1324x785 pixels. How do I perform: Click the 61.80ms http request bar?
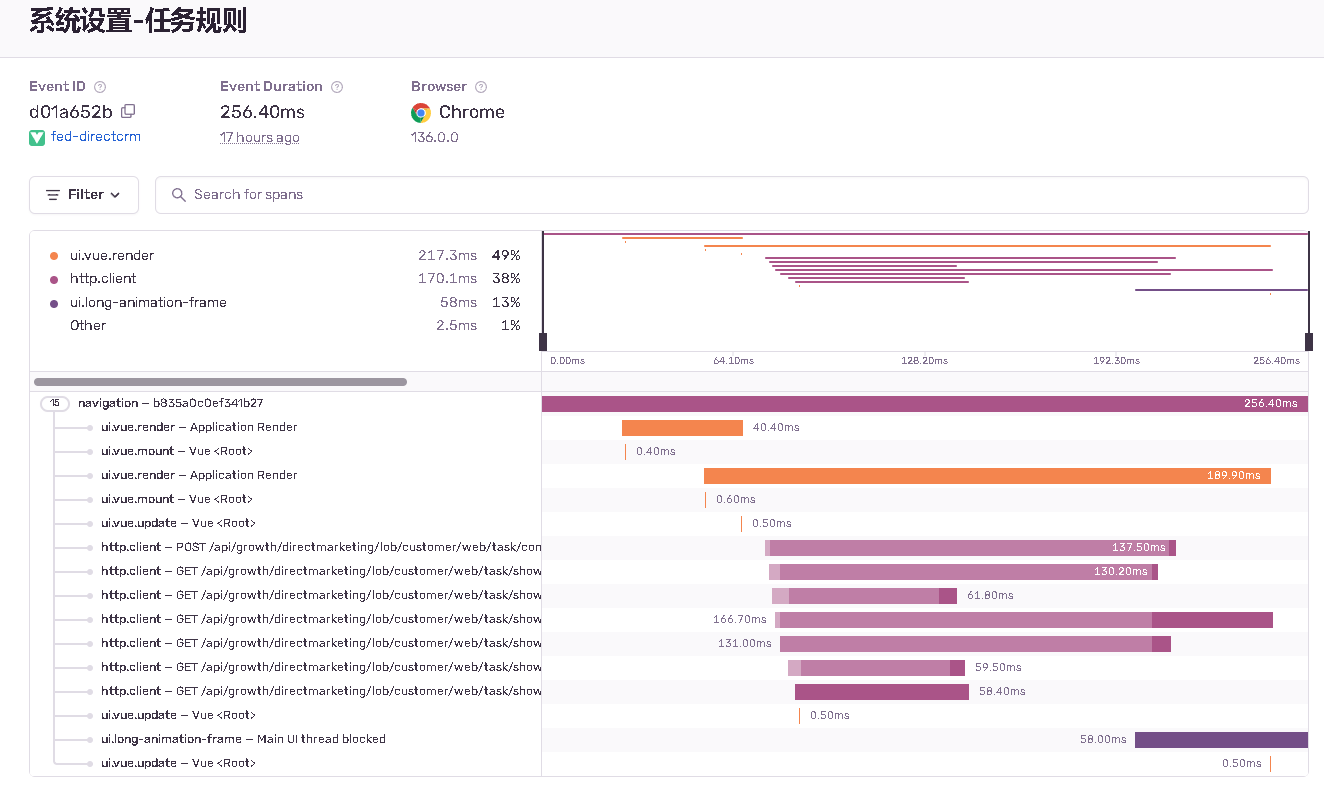click(x=864, y=596)
